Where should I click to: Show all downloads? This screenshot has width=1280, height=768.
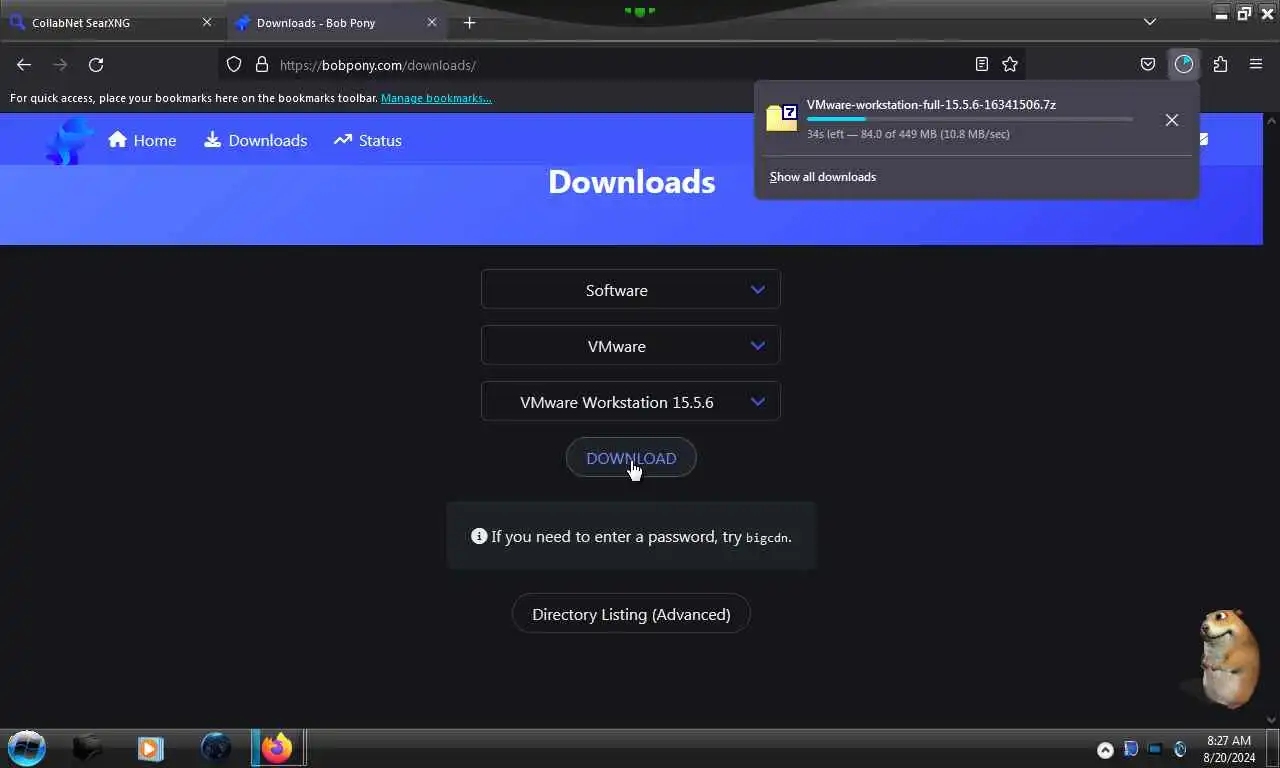point(823,177)
